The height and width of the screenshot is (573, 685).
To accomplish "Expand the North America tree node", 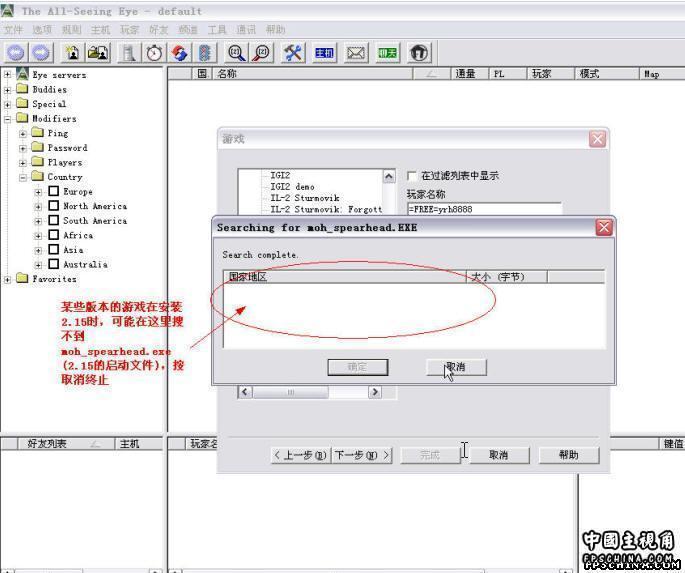I will (x=38, y=207).
